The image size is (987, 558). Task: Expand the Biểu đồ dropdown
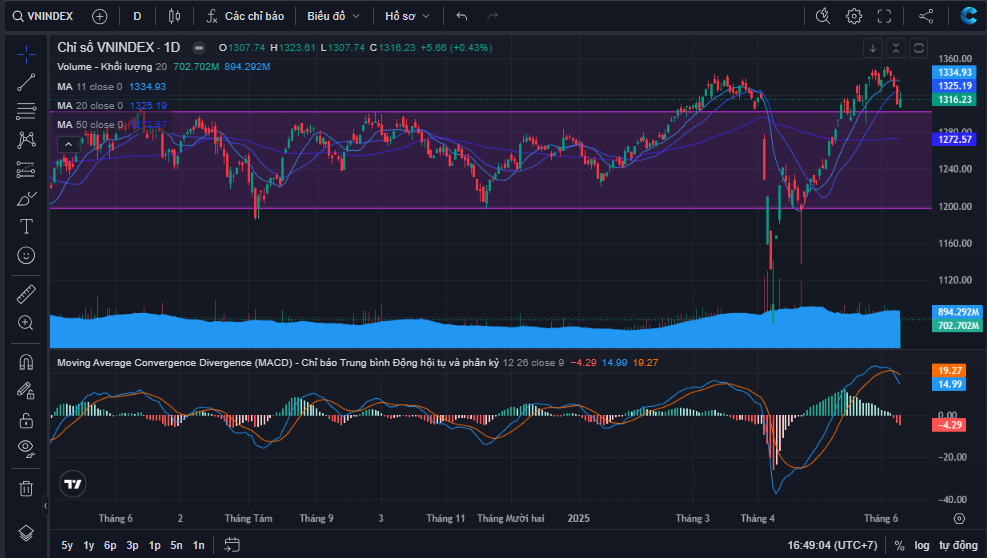click(x=333, y=16)
